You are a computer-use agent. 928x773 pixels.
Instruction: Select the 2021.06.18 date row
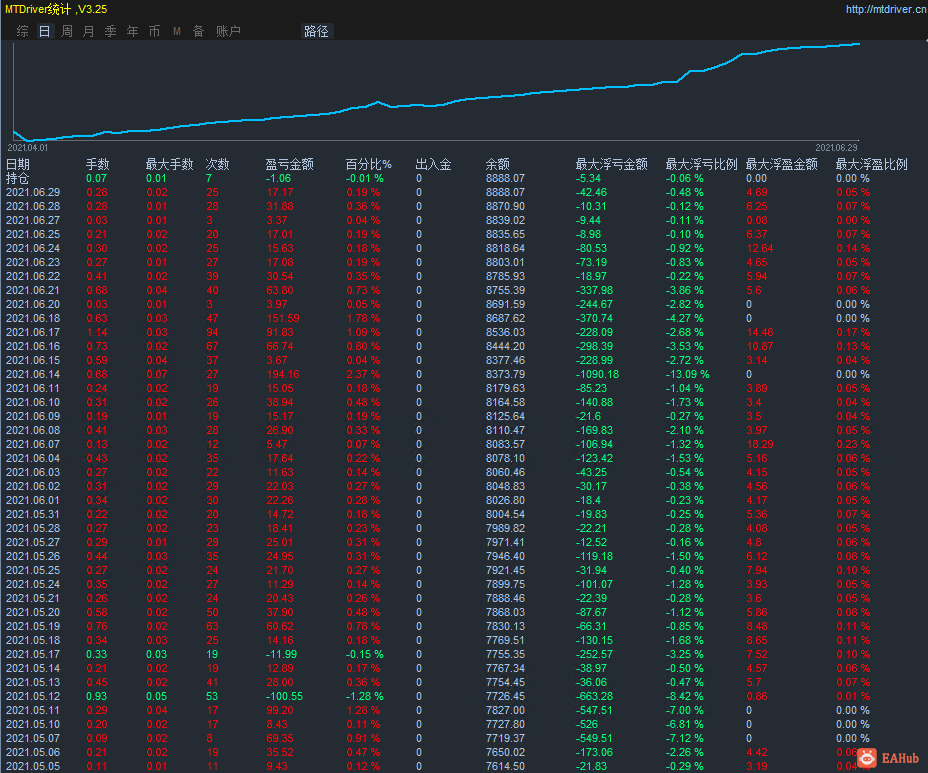[33, 318]
